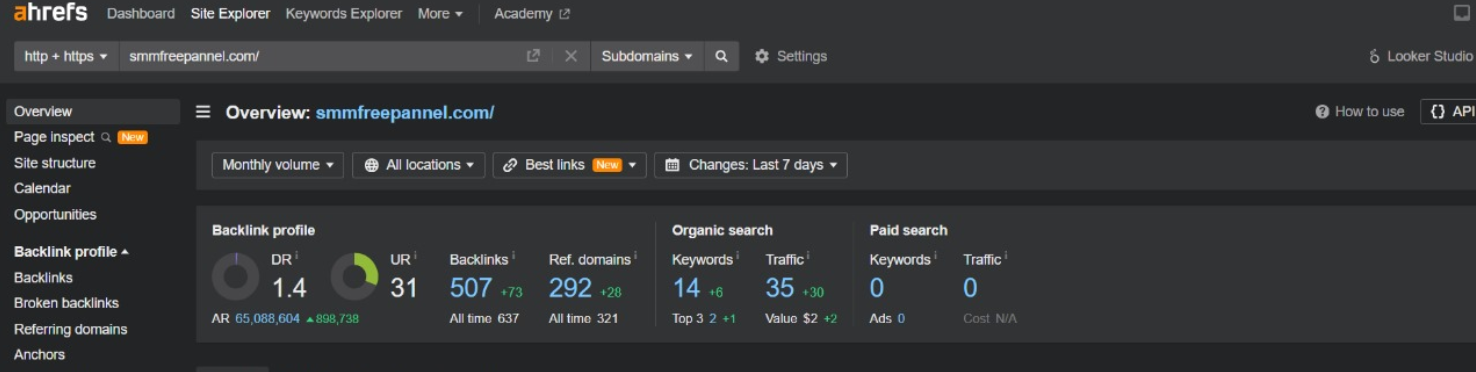Click organic Keywords count 14

tap(686, 288)
